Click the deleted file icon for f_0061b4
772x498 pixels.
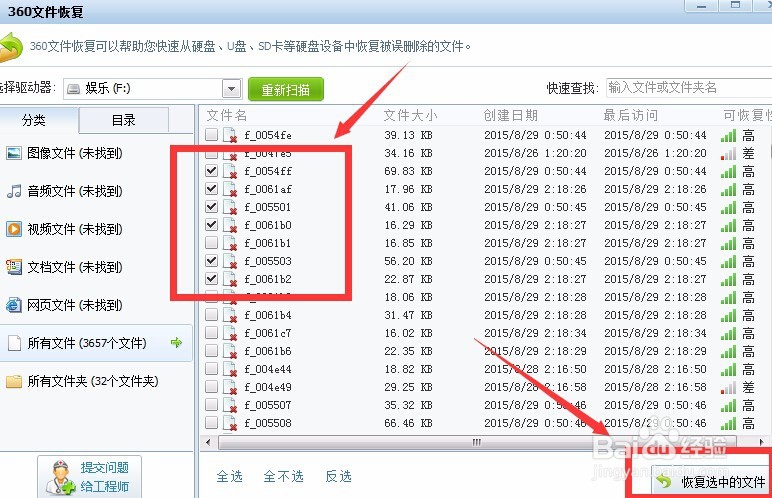coord(230,315)
